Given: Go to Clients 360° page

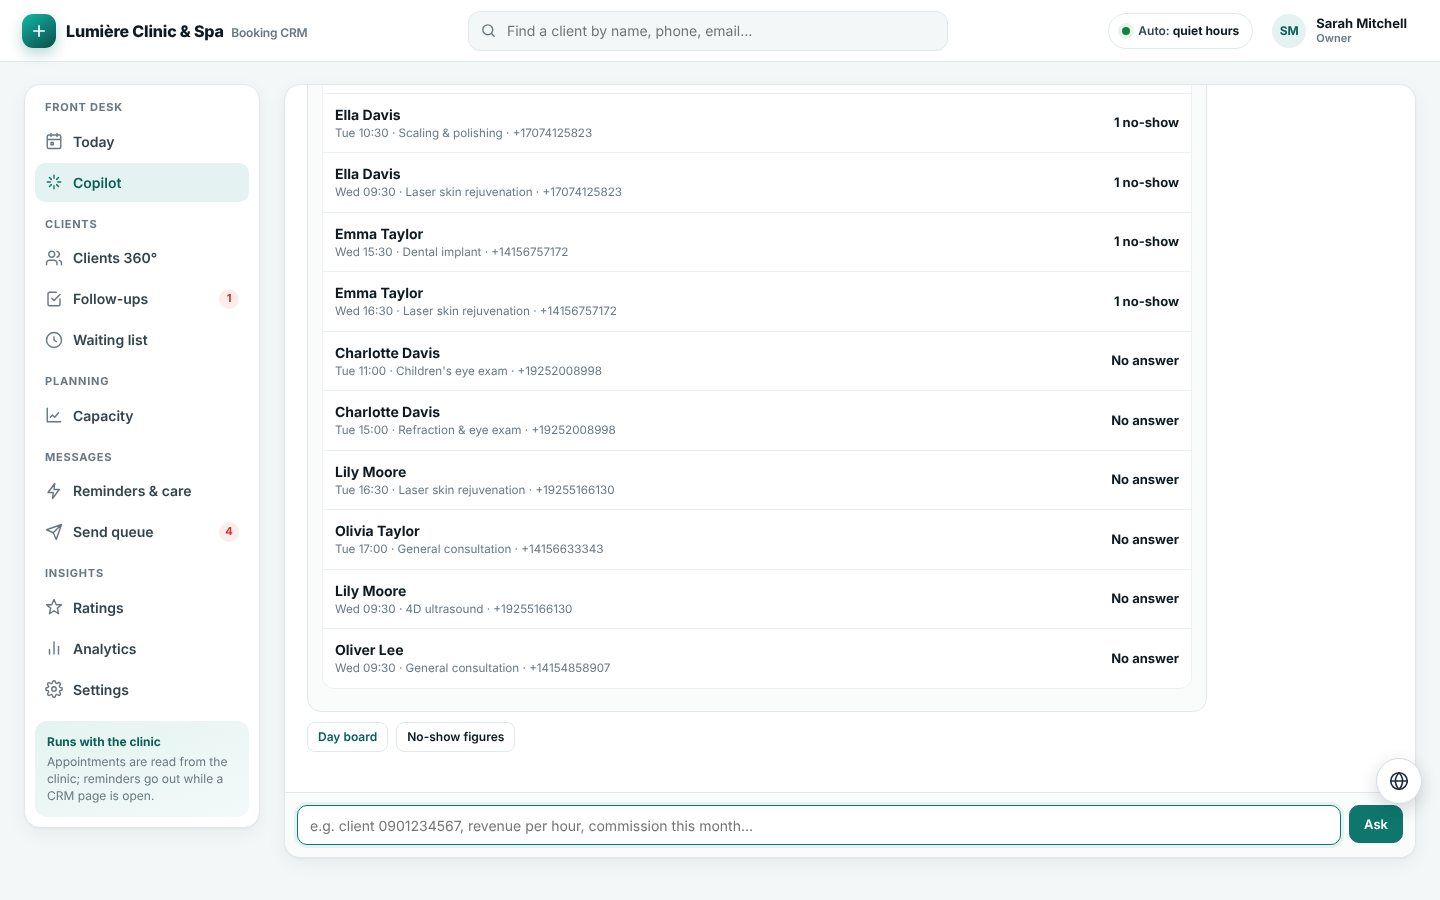Looking at the screenshot, I should 142,258.
